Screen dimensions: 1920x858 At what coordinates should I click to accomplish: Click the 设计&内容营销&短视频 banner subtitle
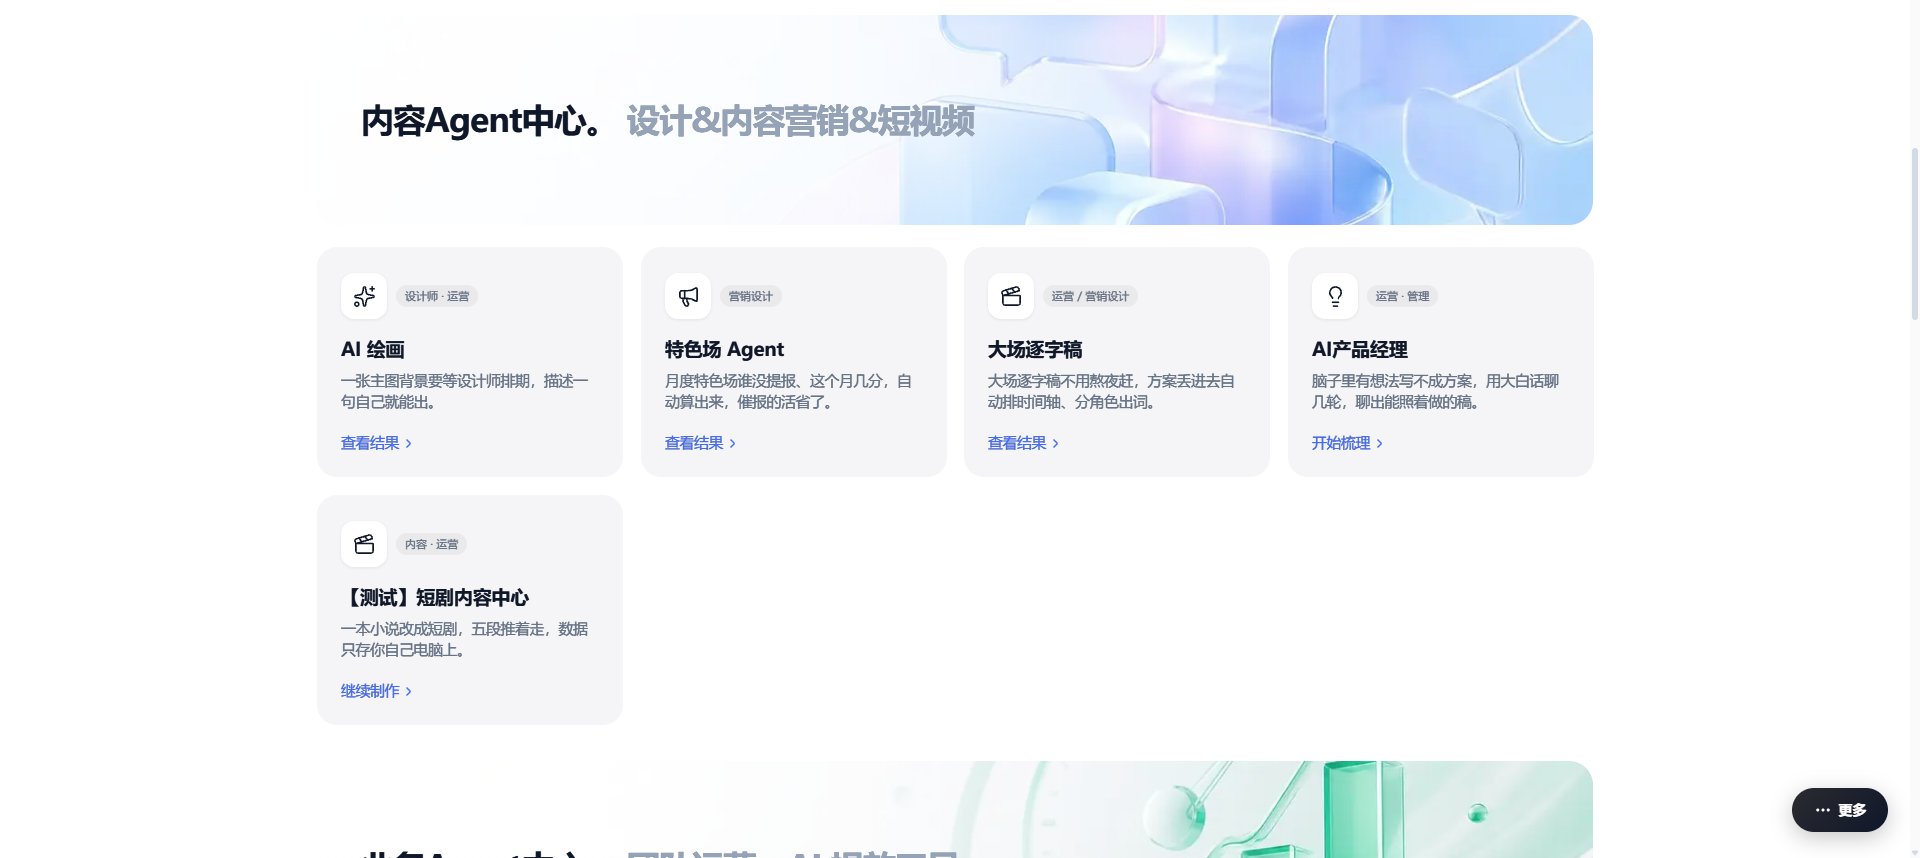800,121
